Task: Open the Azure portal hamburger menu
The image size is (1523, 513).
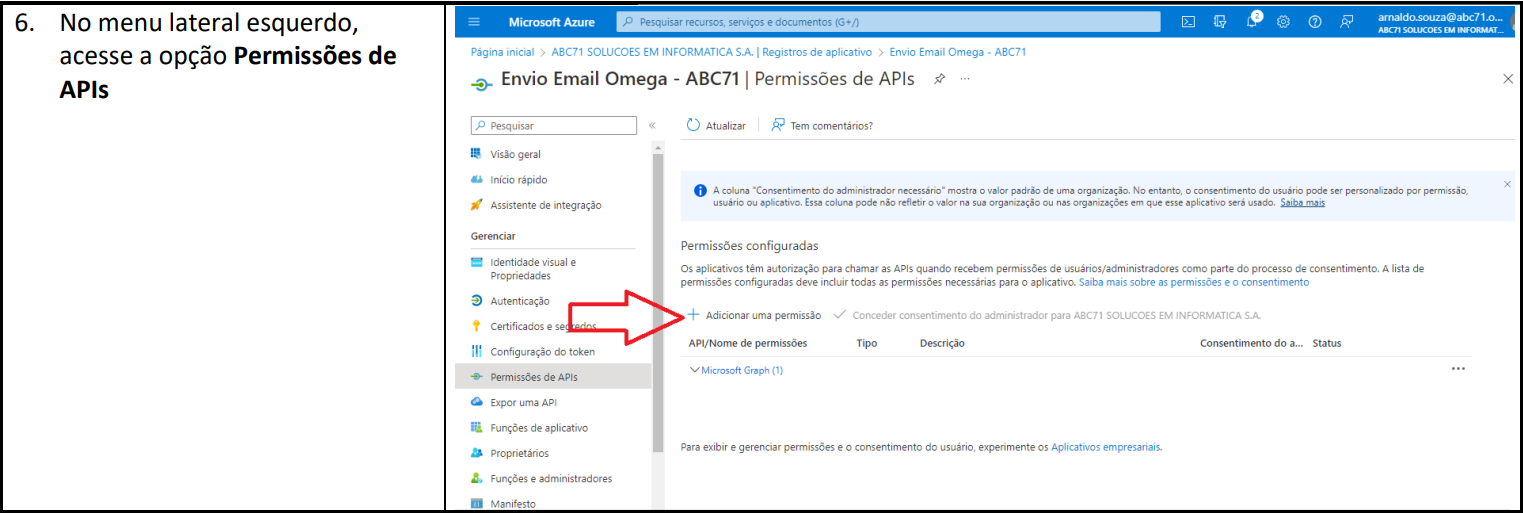Action: click(474, 22)
